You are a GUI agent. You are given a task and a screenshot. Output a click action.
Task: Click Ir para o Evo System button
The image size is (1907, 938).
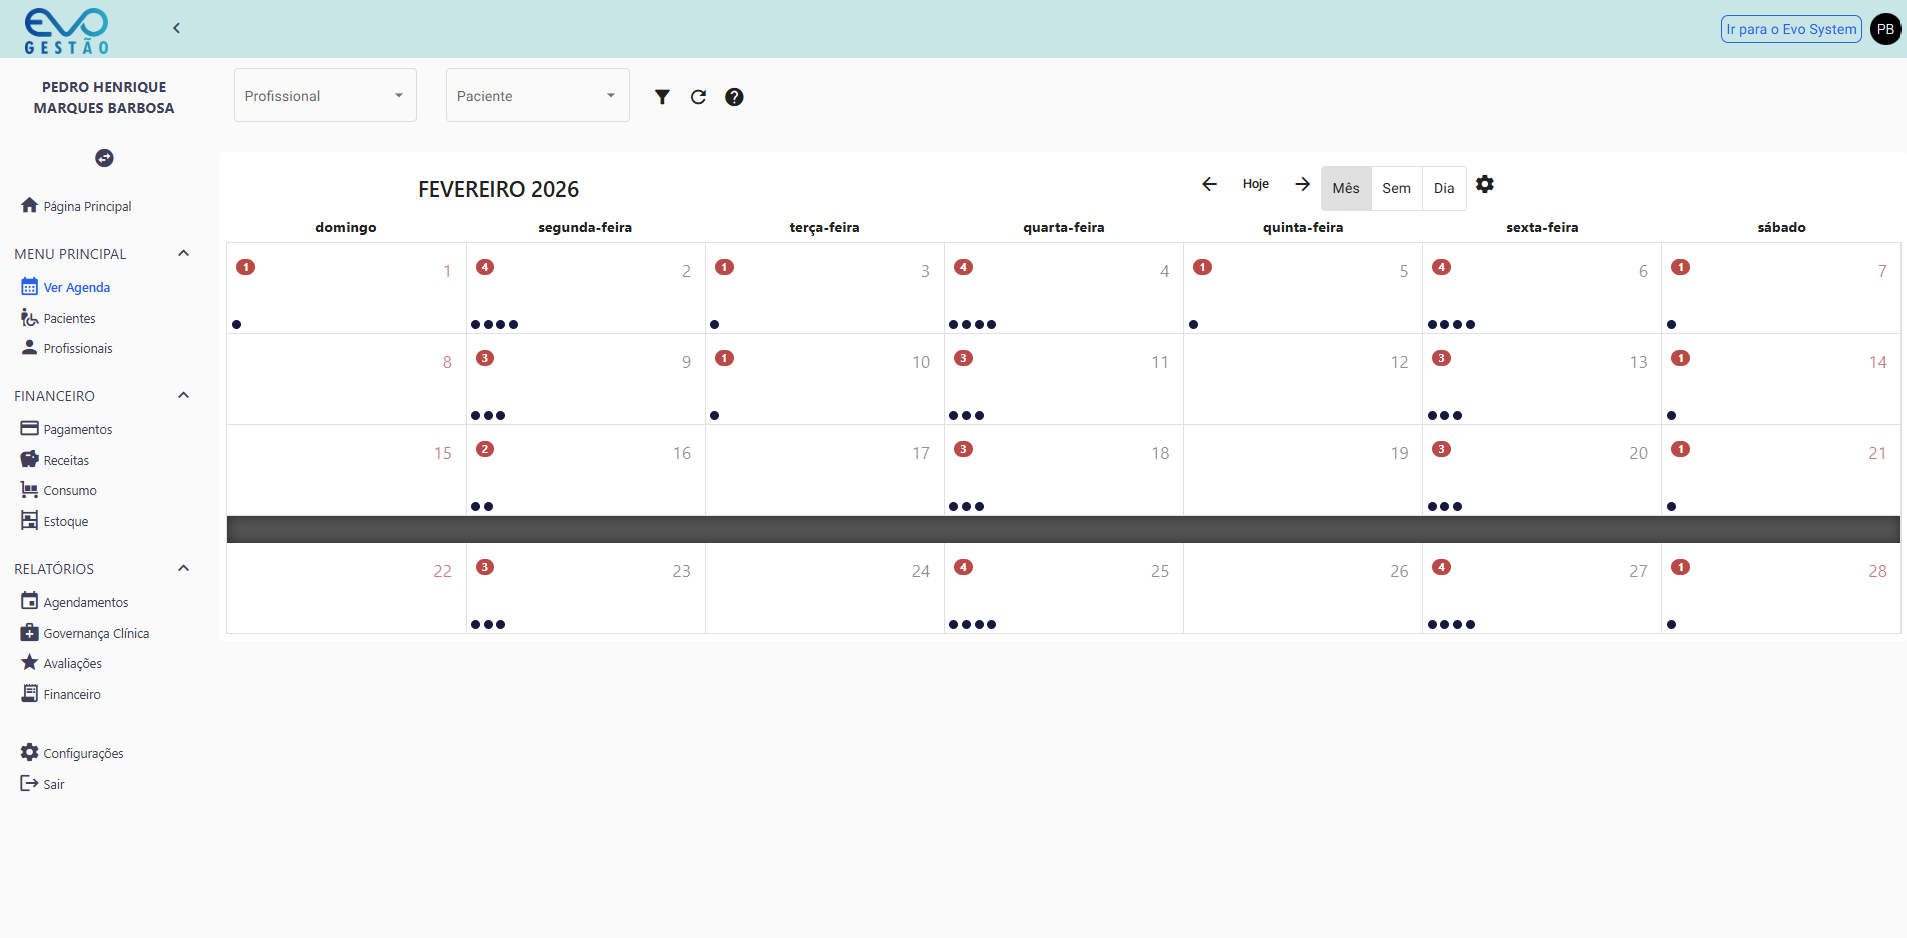tap(1790, 29)
